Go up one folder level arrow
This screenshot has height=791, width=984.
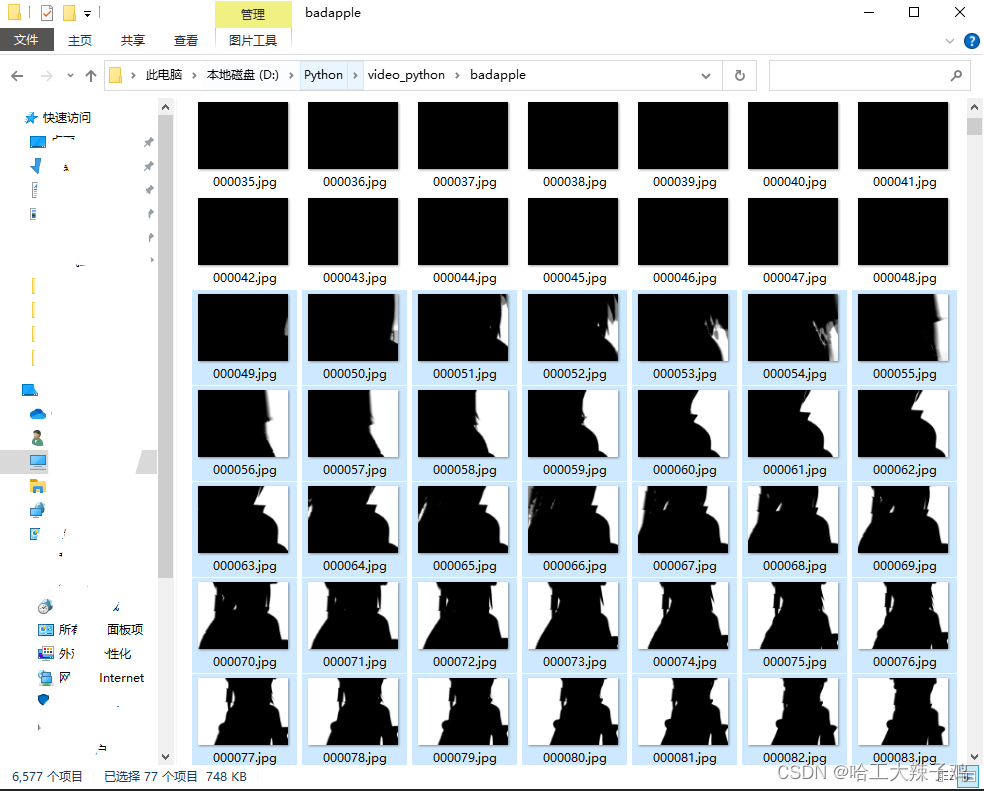click(x=91, y=76)
